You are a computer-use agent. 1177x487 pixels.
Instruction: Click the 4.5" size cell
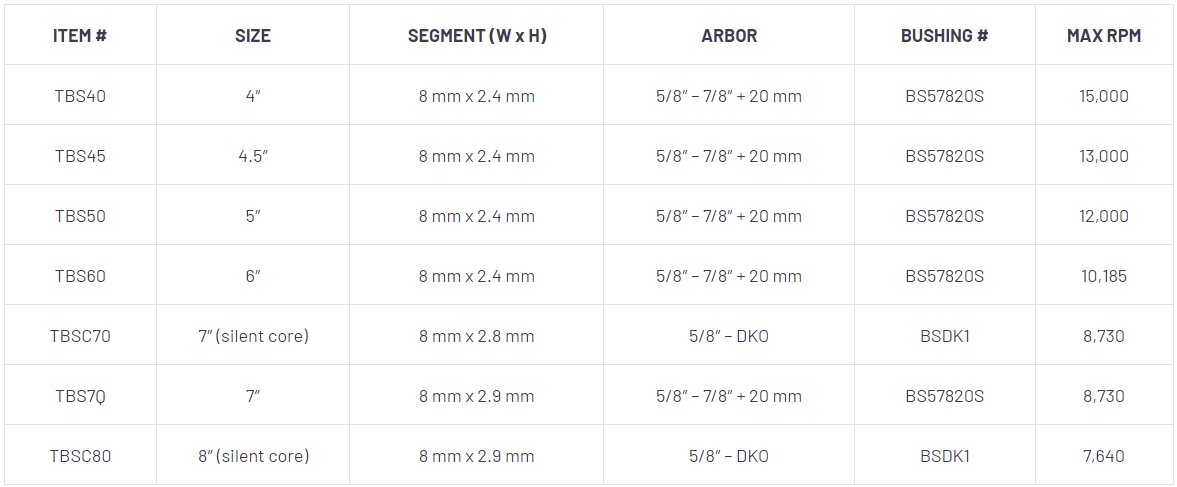[253, 156]
